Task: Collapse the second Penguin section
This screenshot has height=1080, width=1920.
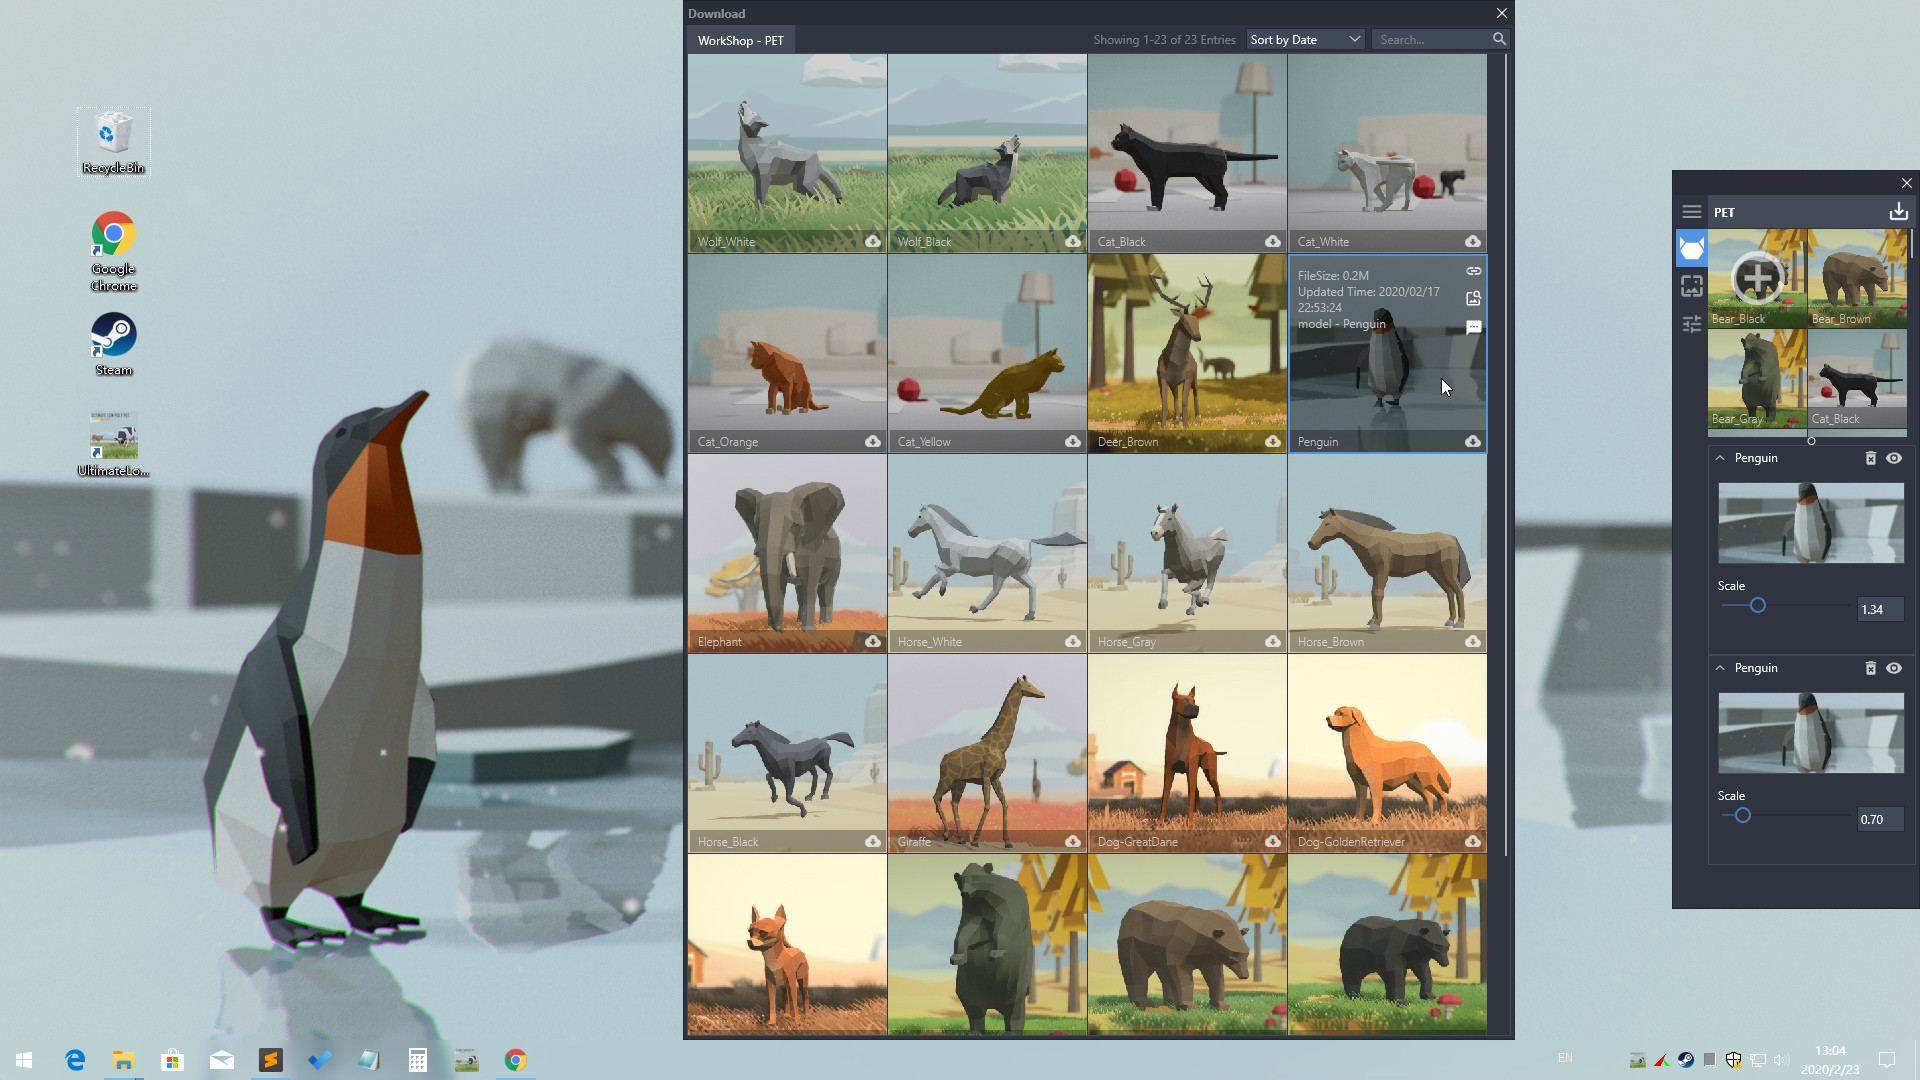Action: [x=1720, y=668]
